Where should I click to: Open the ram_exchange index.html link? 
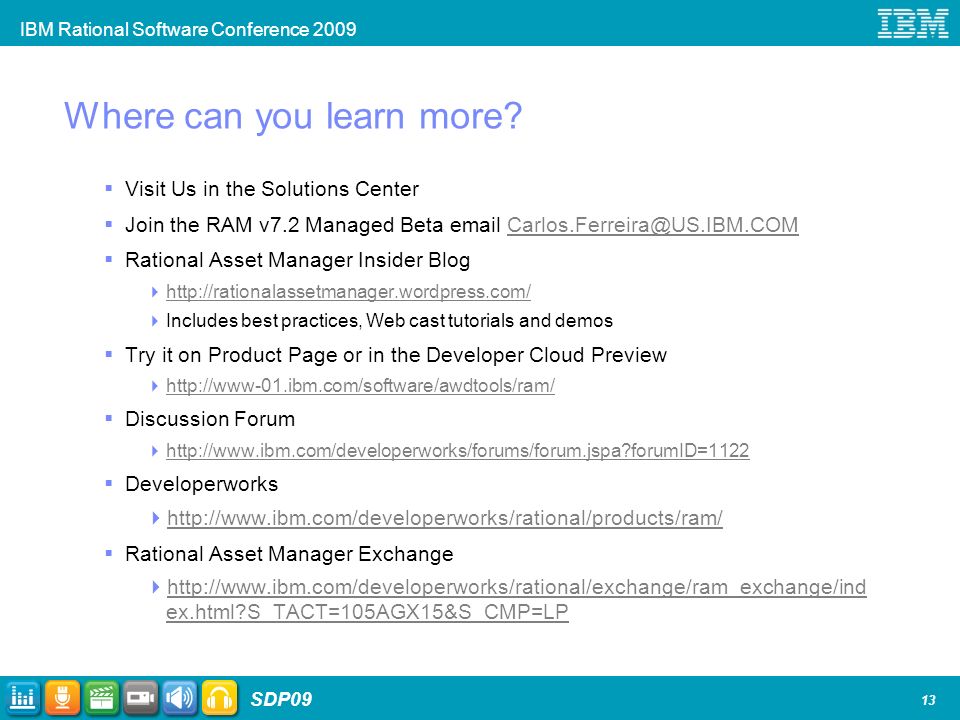pyautogui.click(x=516, y=599)
